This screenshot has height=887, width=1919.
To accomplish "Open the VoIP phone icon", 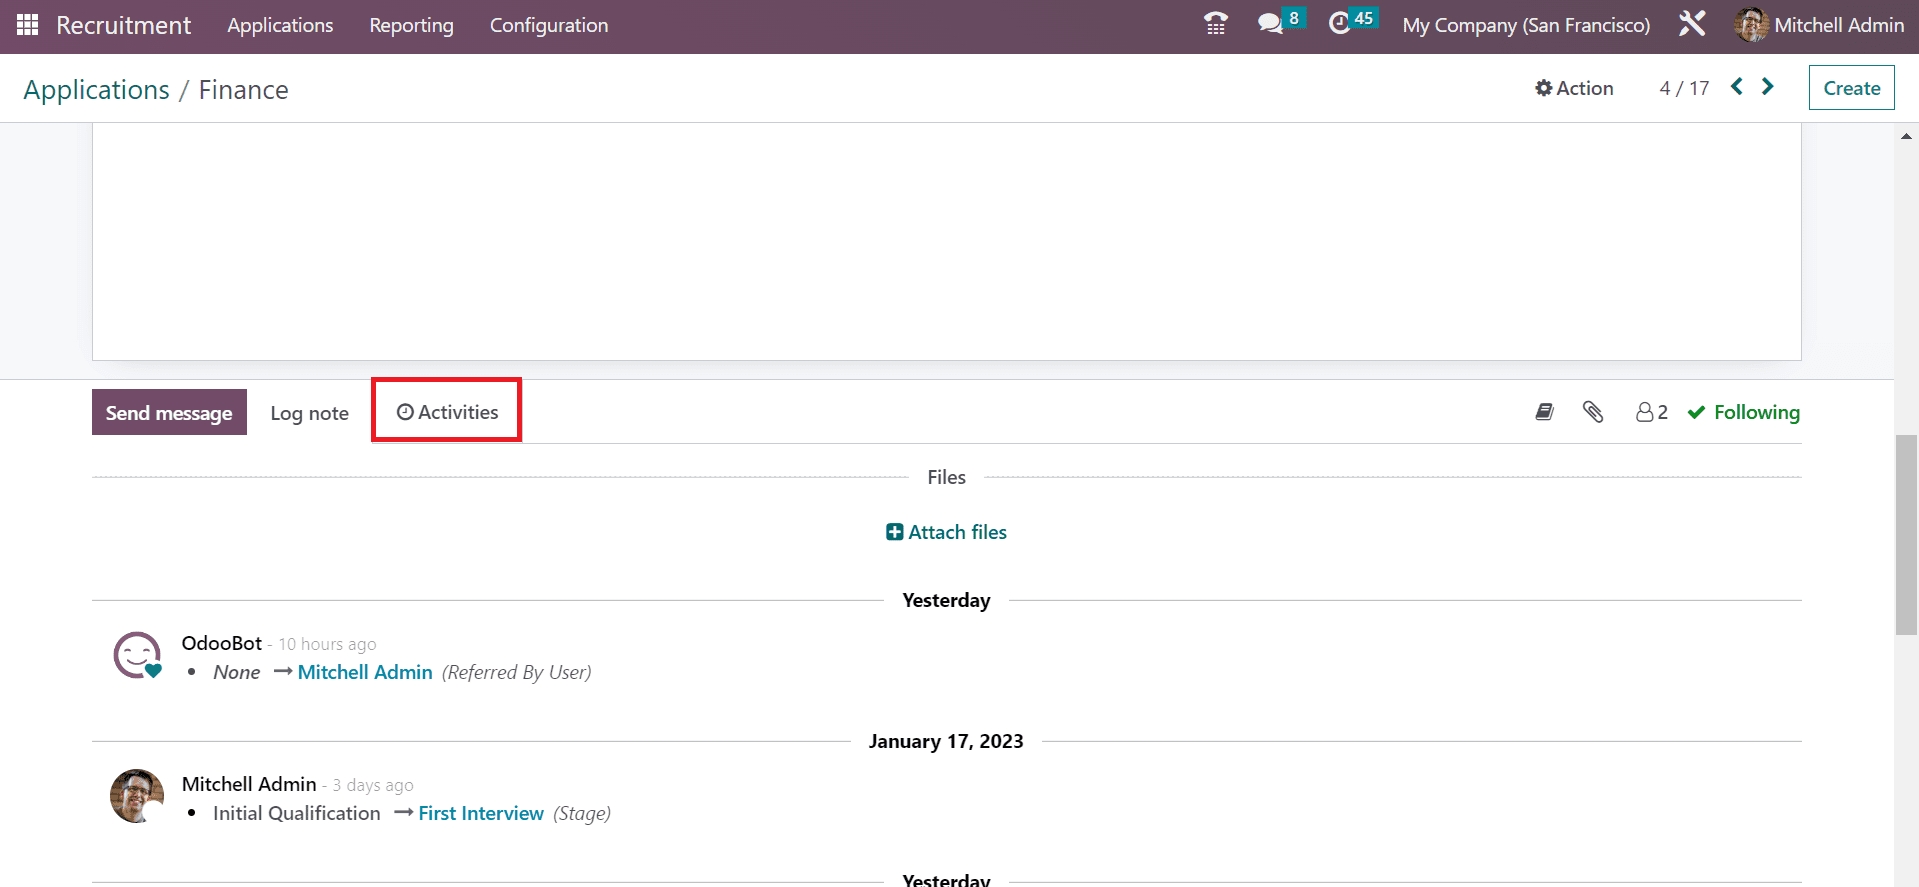I will tap(1215, 24).
